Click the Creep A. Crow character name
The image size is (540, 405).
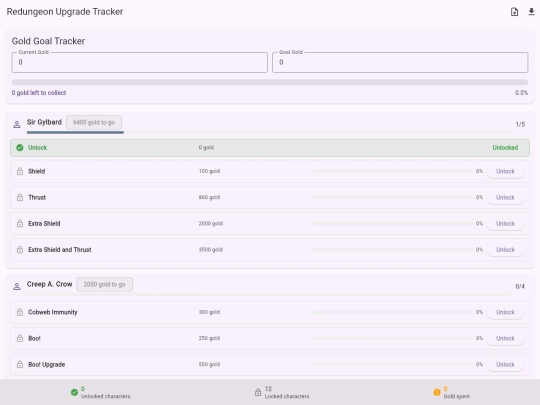coord(50,284)
